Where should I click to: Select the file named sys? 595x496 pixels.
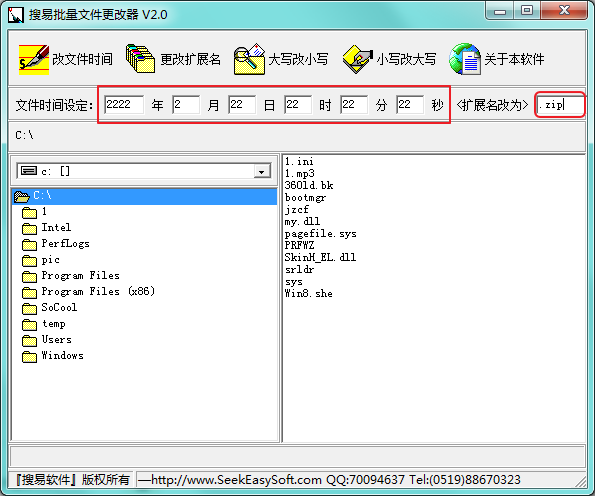tap(294, 282)
